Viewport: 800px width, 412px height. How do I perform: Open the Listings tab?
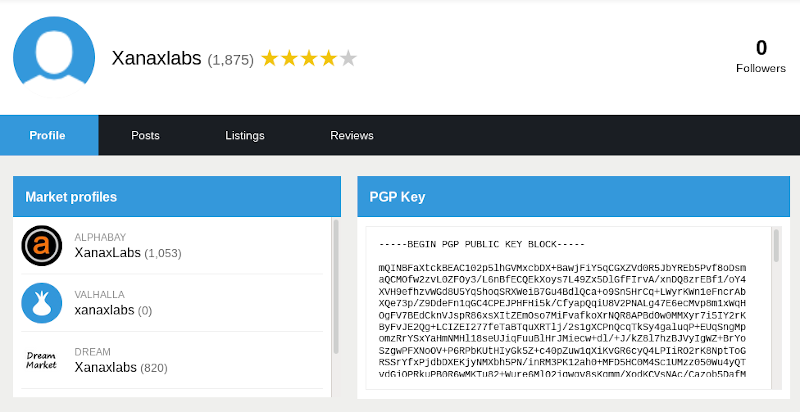click(x=245, y=135)
